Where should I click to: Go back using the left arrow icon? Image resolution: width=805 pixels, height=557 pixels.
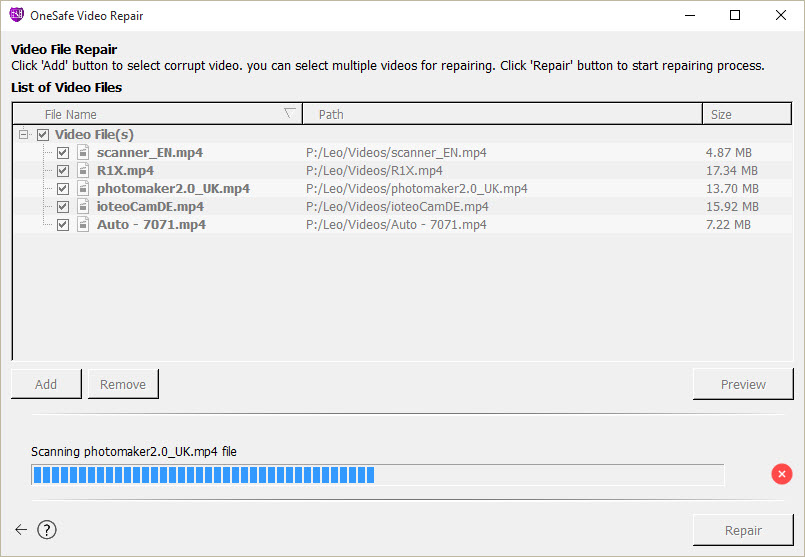[x=21, y=529]
